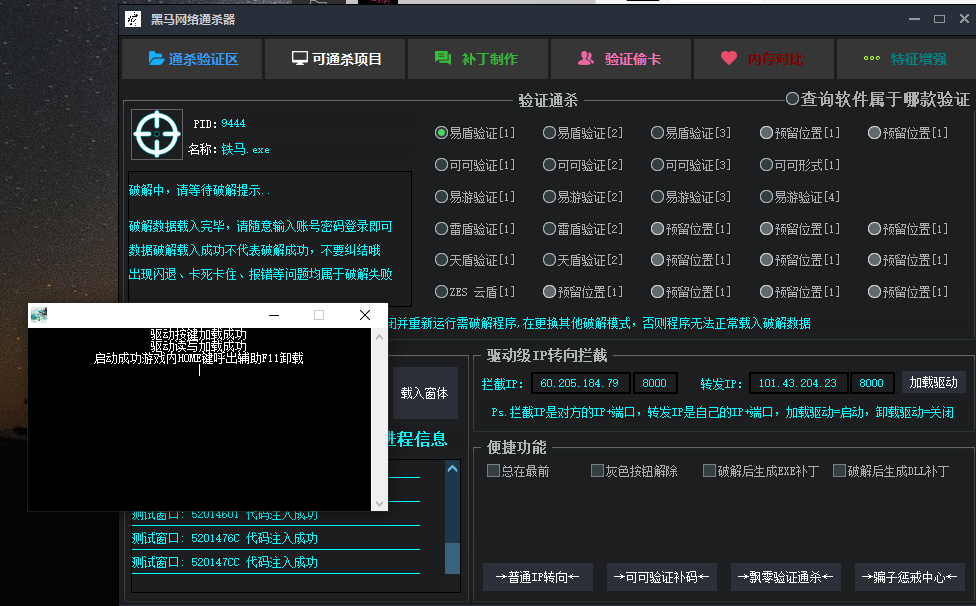The width and height of the screenshot is (976, 606).
Task: Click the crosshair target process picker icon
Action: [157, 134]
